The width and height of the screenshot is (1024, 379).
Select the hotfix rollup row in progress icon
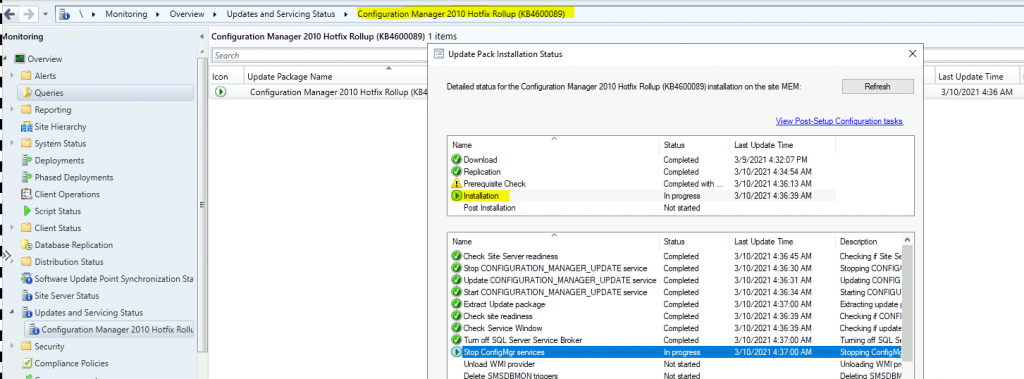coord(221,92)
